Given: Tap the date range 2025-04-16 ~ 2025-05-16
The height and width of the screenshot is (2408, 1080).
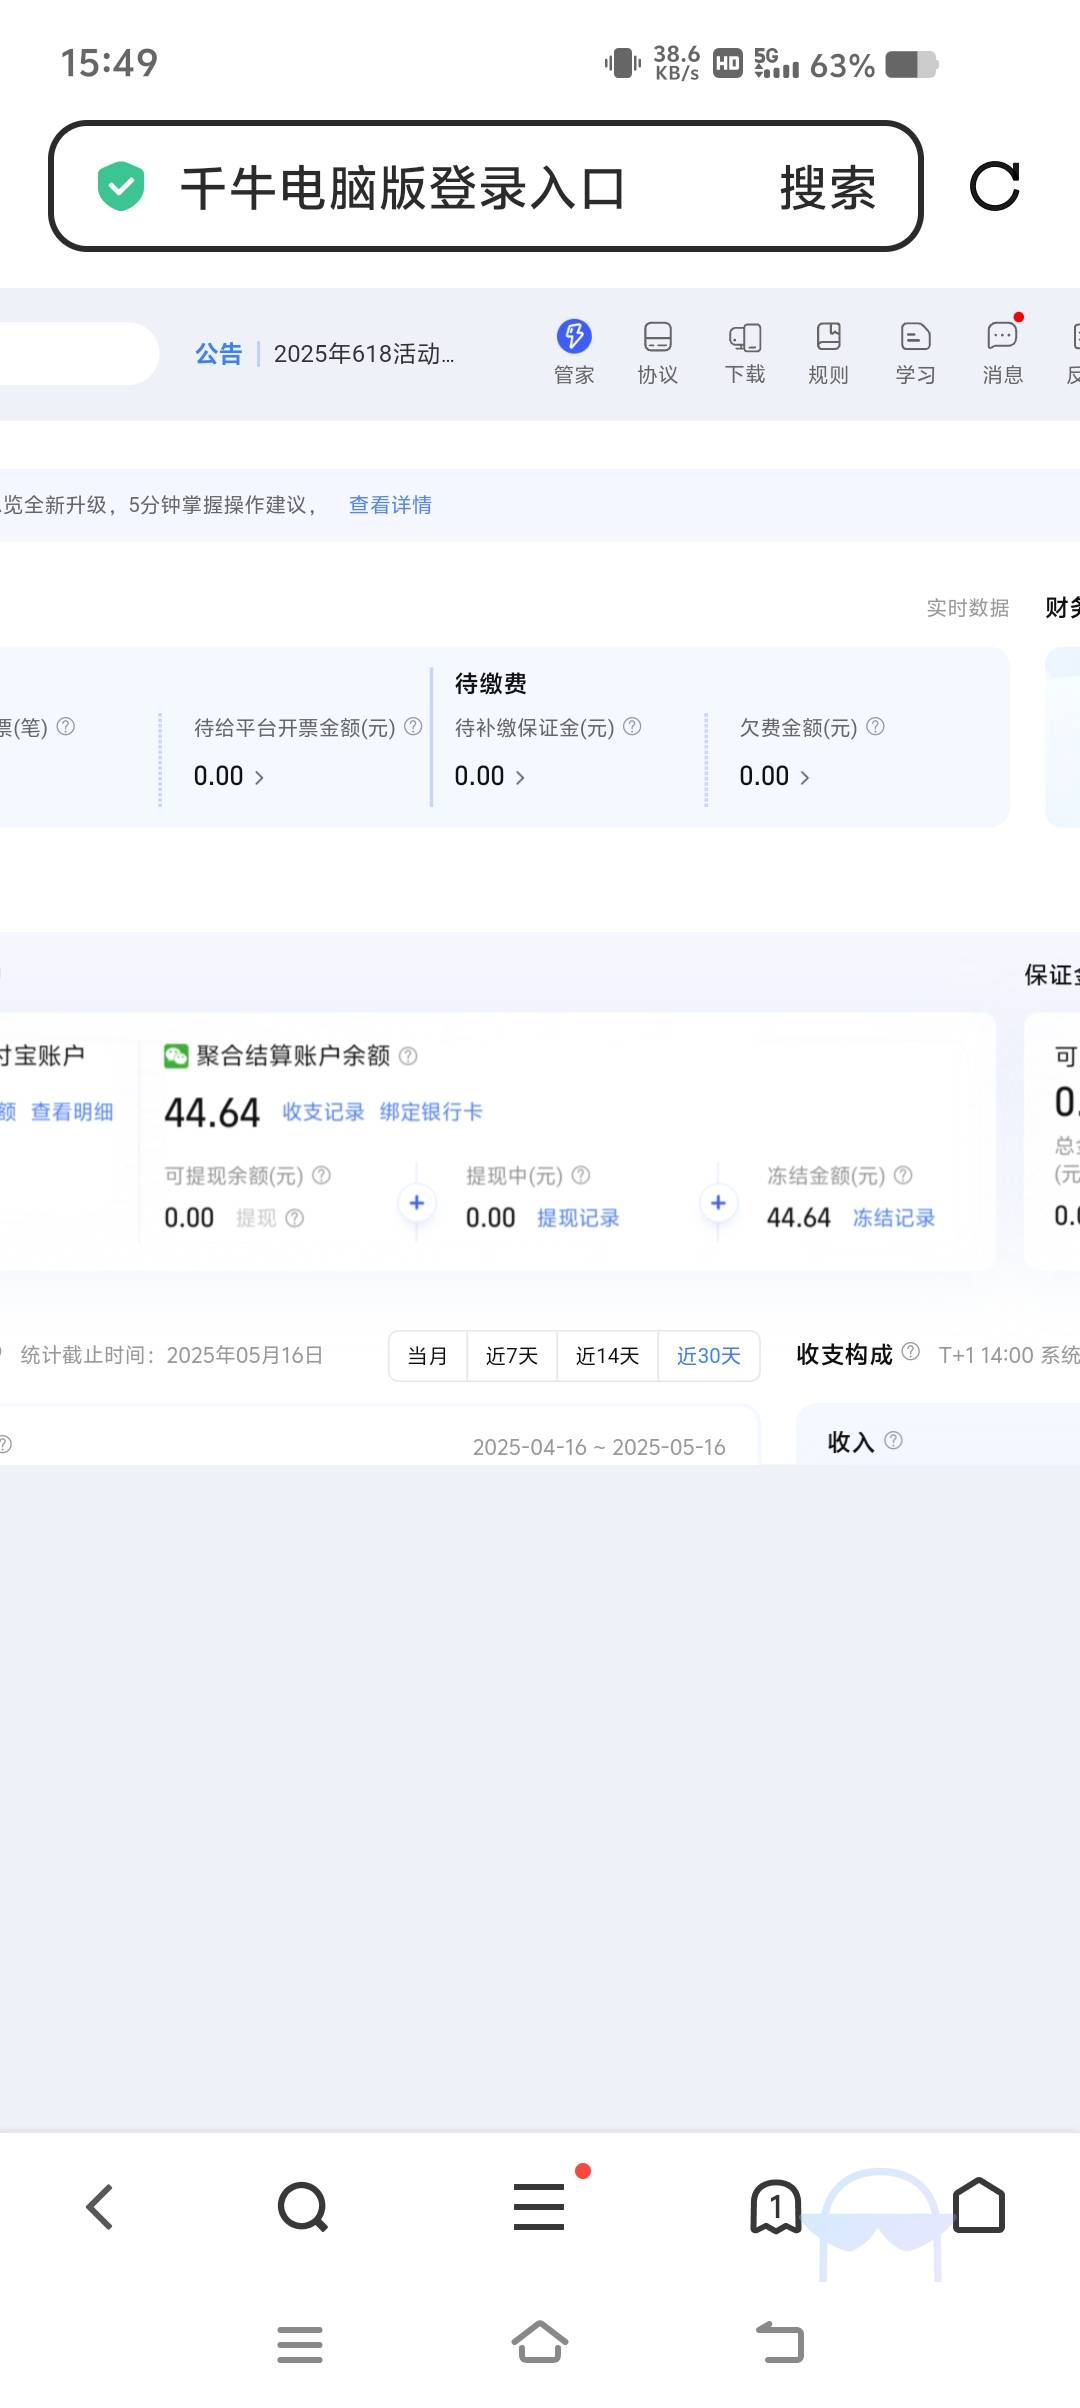Looking at the screenshot, I should pyautogui.click(x=599, y=1447).
